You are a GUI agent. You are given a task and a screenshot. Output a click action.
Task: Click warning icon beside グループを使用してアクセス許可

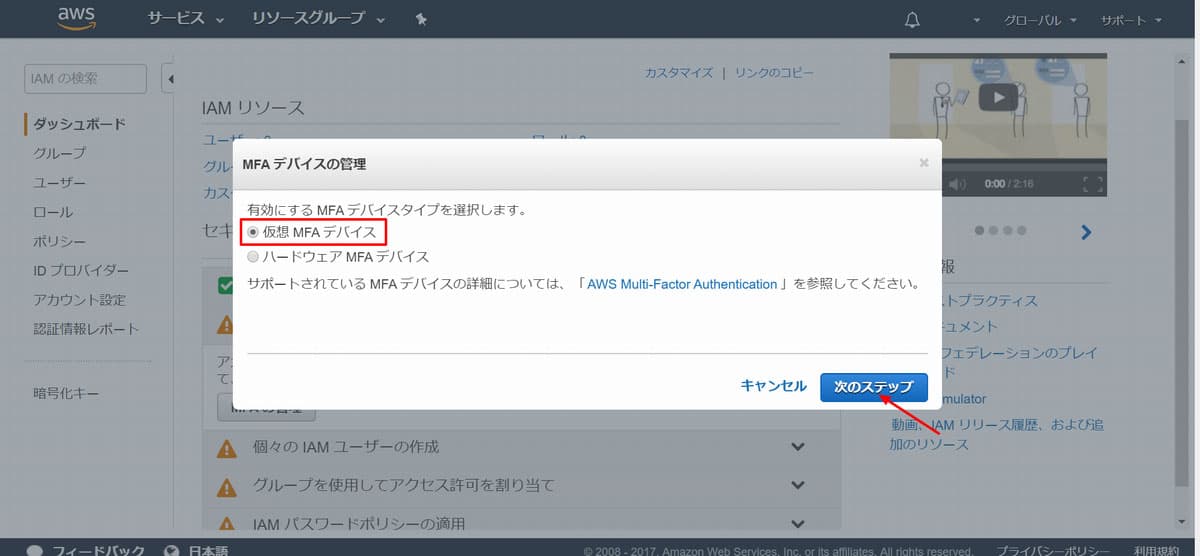(227, 486)
